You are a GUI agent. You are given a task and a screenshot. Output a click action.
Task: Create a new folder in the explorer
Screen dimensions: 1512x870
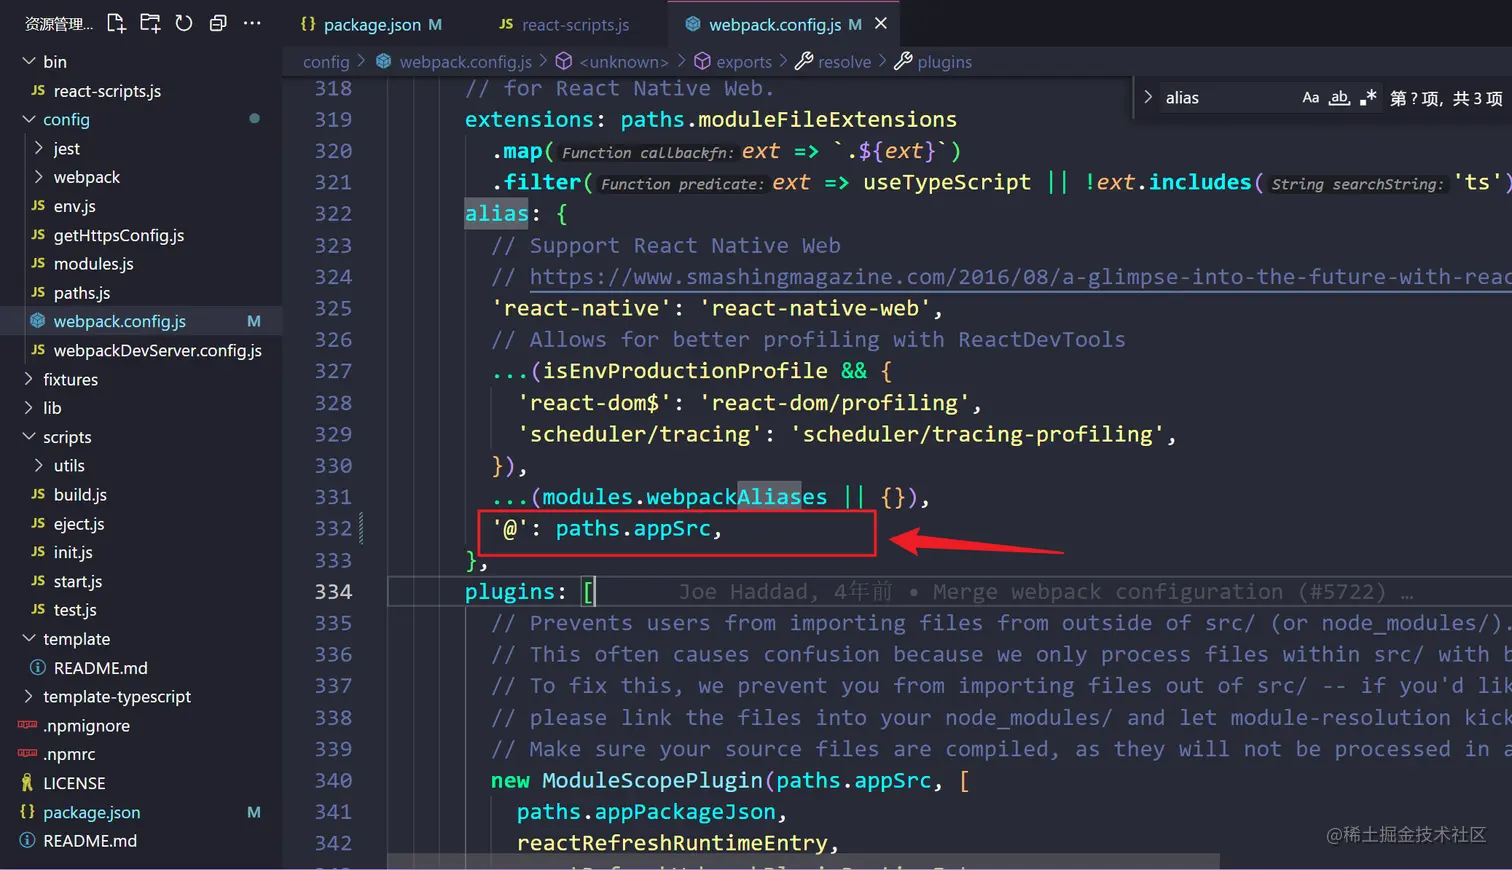150,23
